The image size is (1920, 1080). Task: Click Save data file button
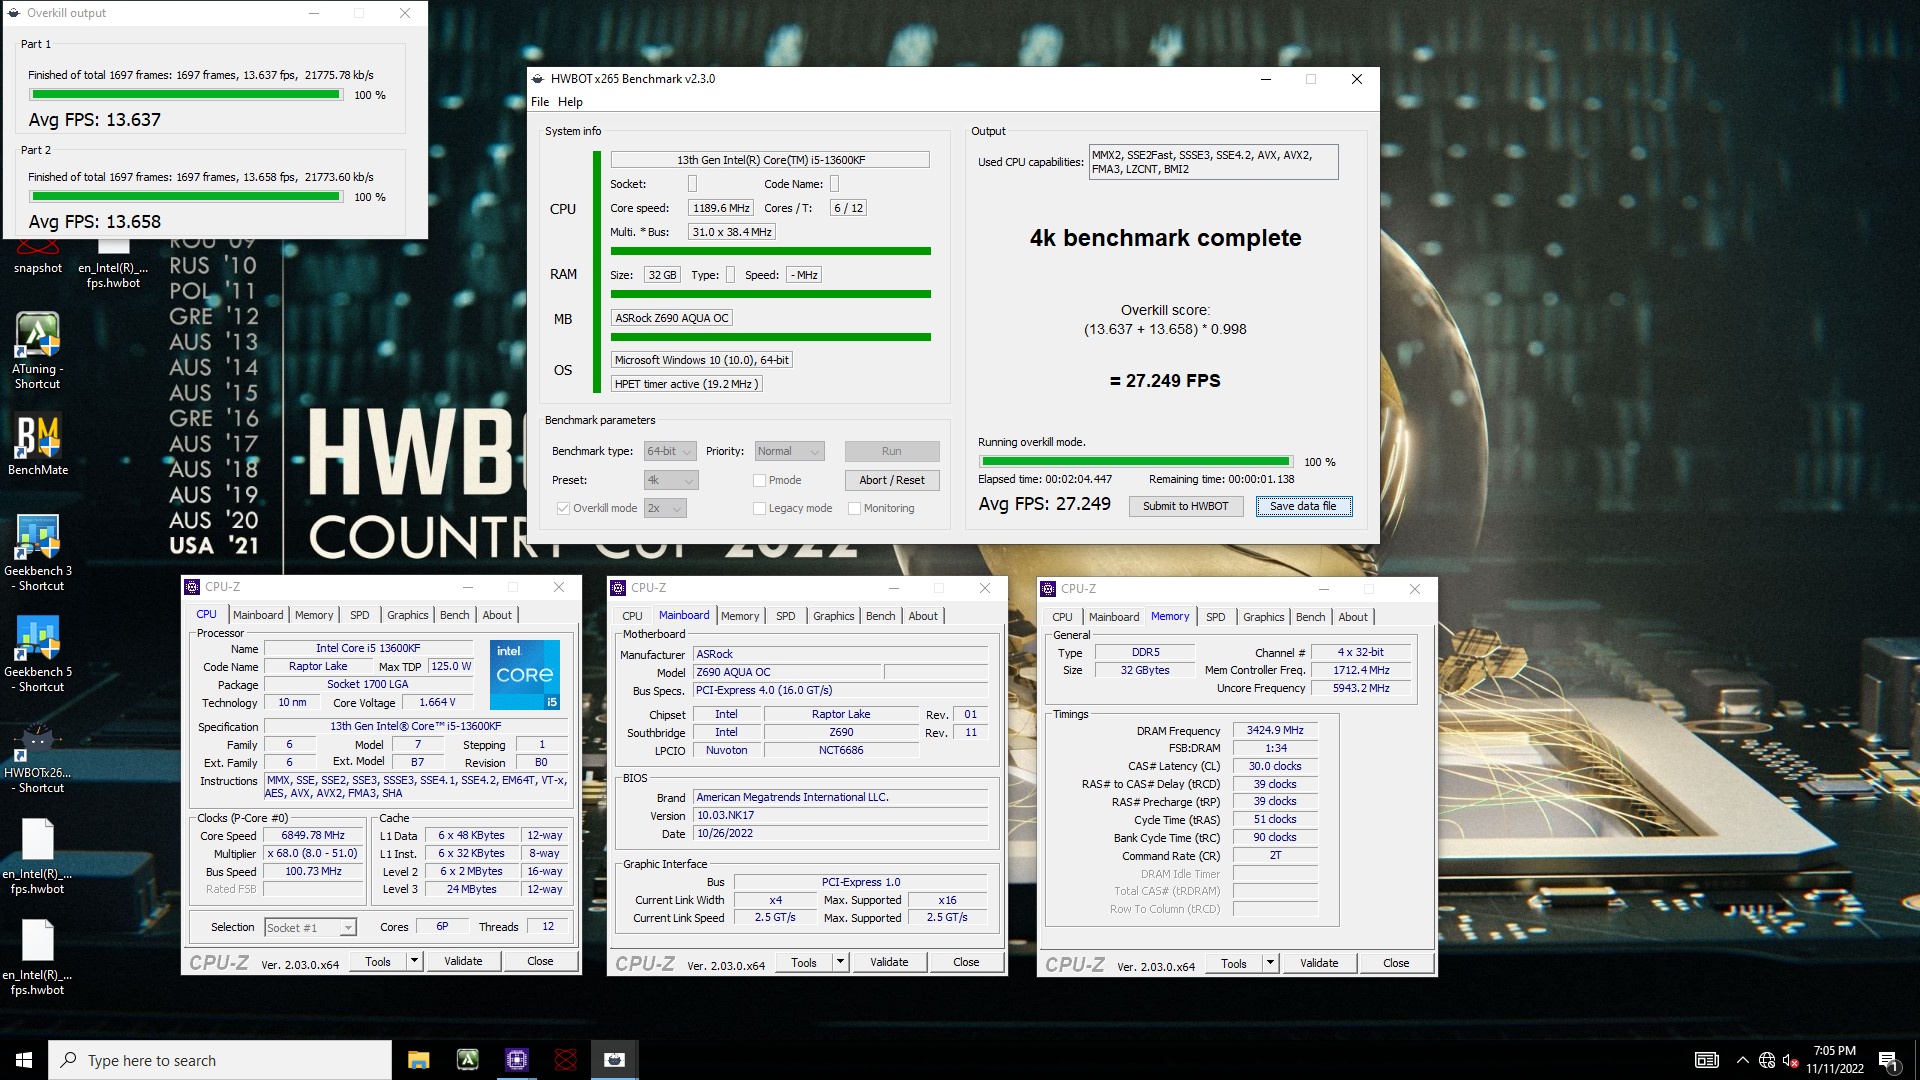(1303, 506)
